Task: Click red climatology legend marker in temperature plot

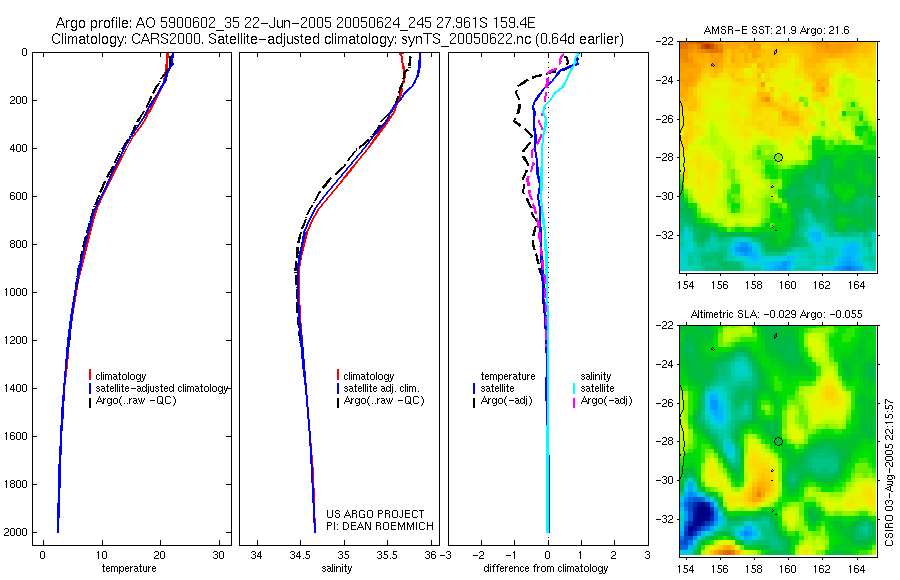Action: pos(90,376)
